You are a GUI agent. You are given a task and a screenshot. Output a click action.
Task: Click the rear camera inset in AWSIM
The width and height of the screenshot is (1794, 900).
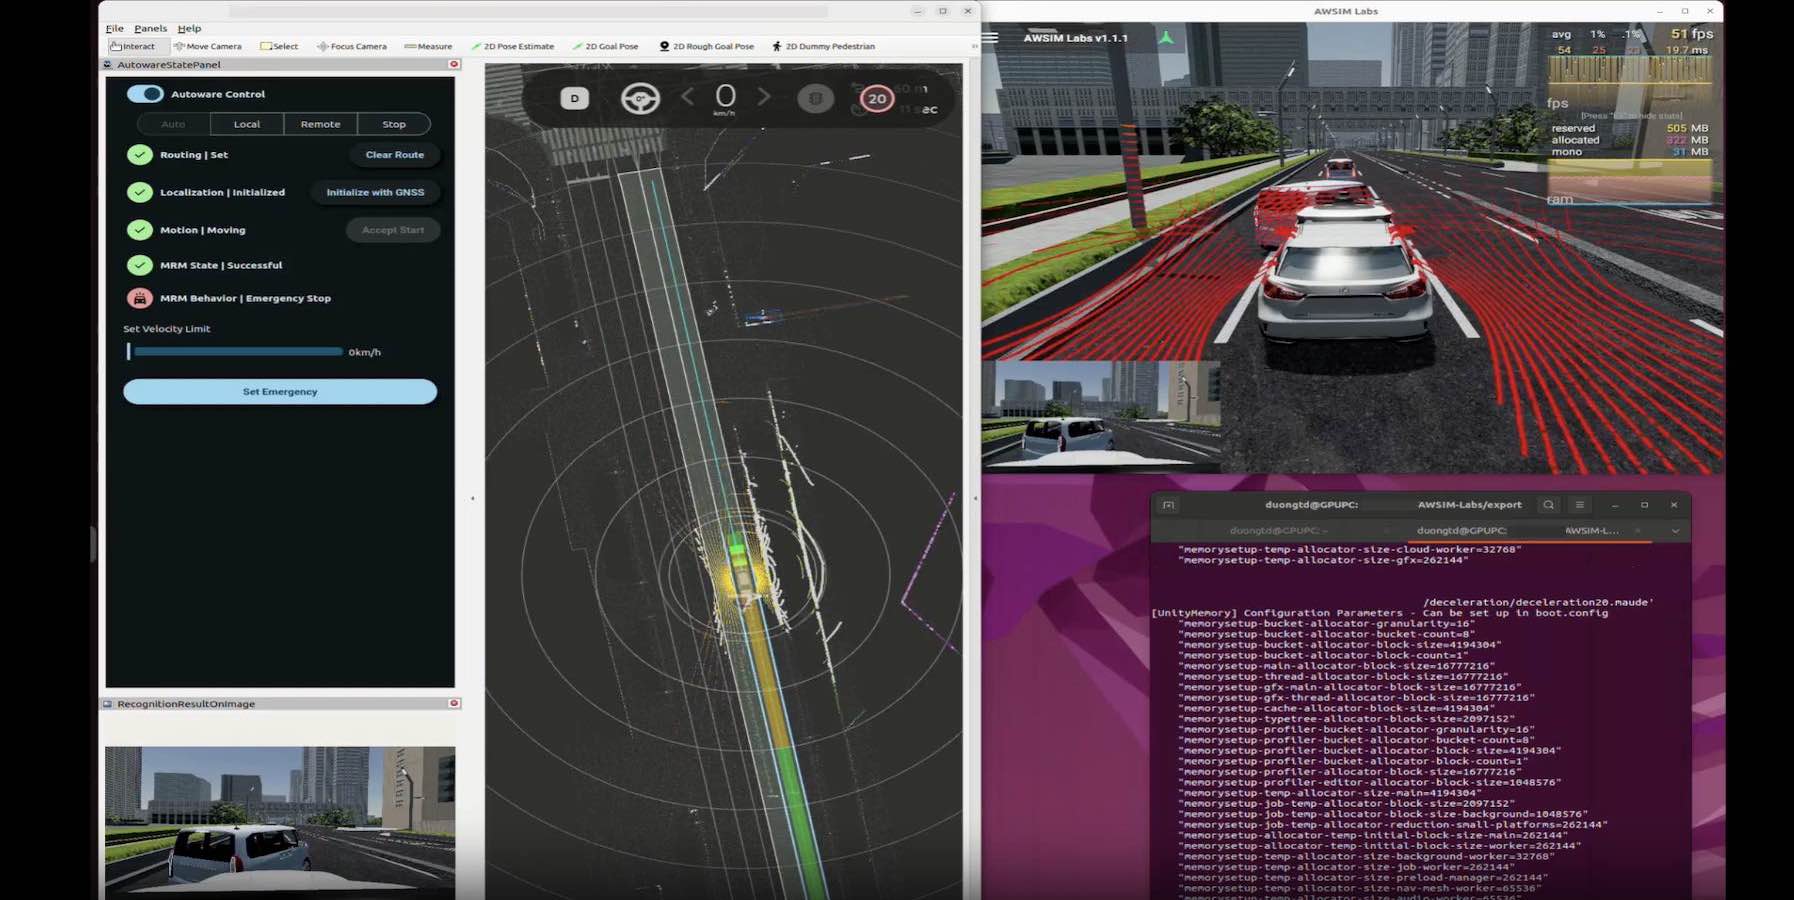tap(1100, 415)
